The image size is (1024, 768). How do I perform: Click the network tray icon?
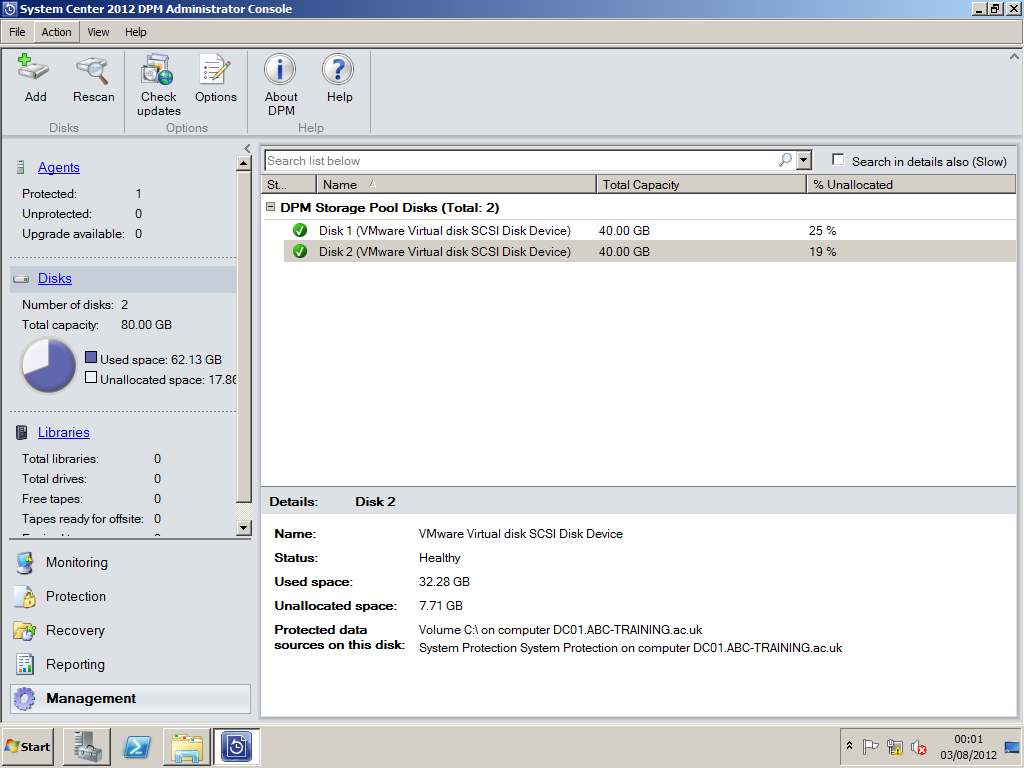pos(895,746)
